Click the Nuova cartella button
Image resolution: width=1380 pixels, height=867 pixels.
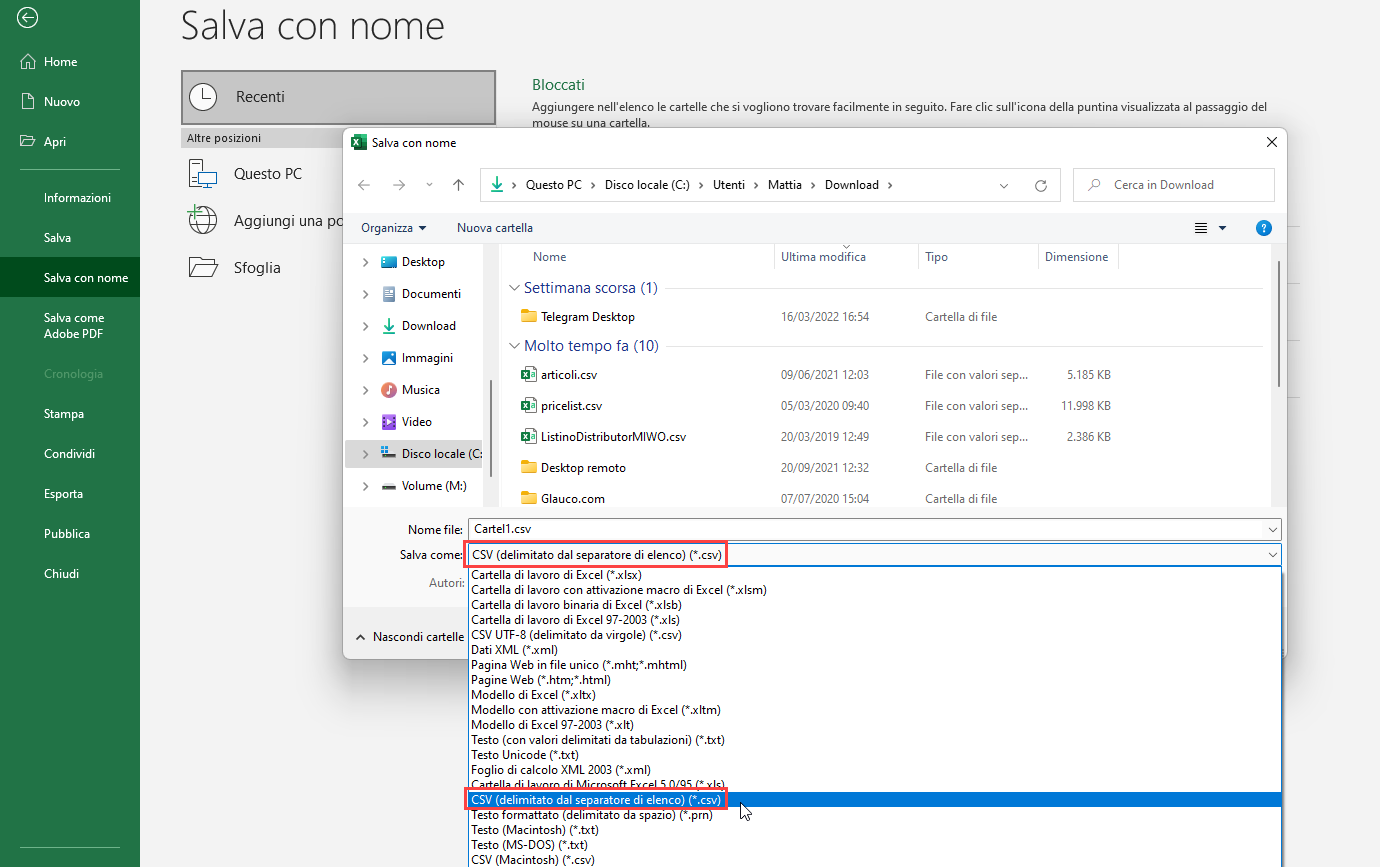(x=495, y=228)
